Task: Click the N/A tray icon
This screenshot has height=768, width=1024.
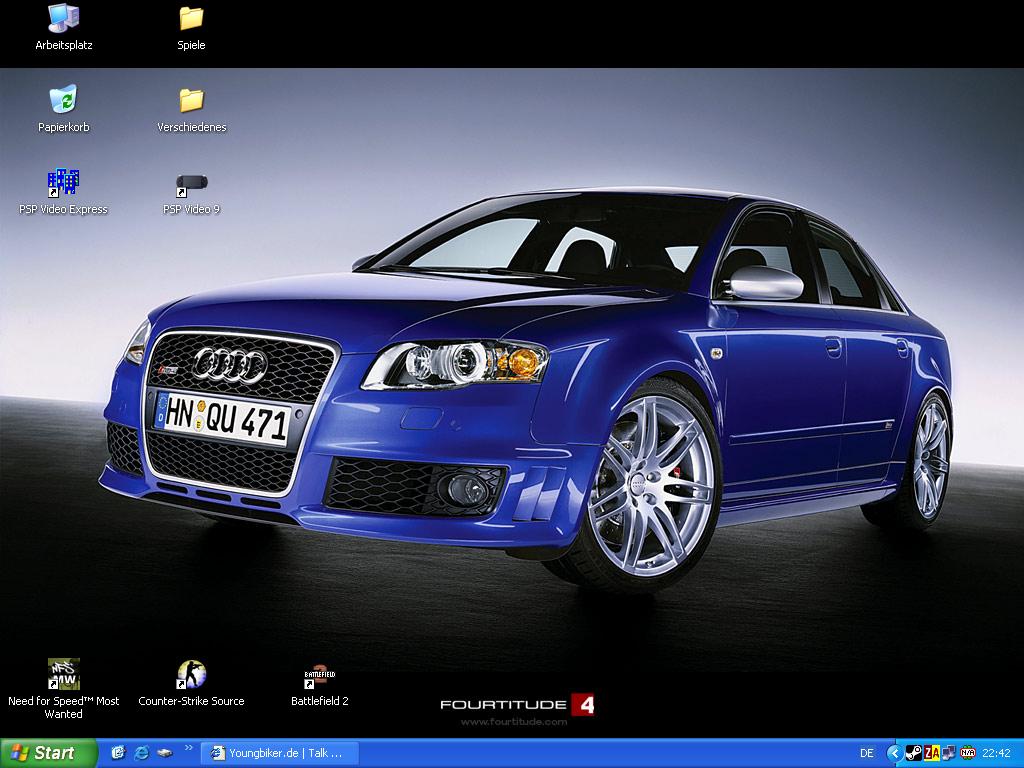Action: 968,753
